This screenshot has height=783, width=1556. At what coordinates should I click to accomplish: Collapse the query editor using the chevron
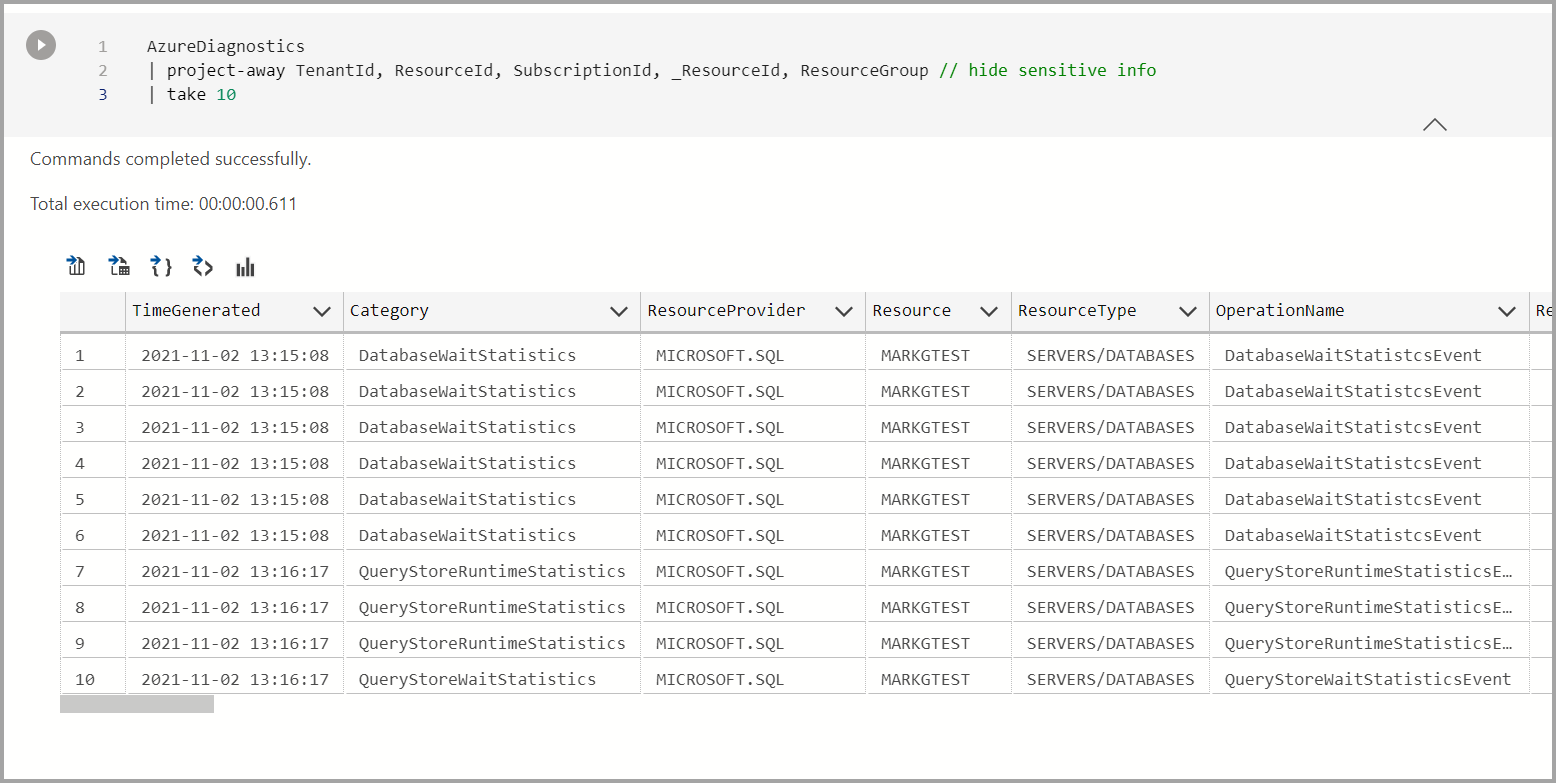(1435, 124)
